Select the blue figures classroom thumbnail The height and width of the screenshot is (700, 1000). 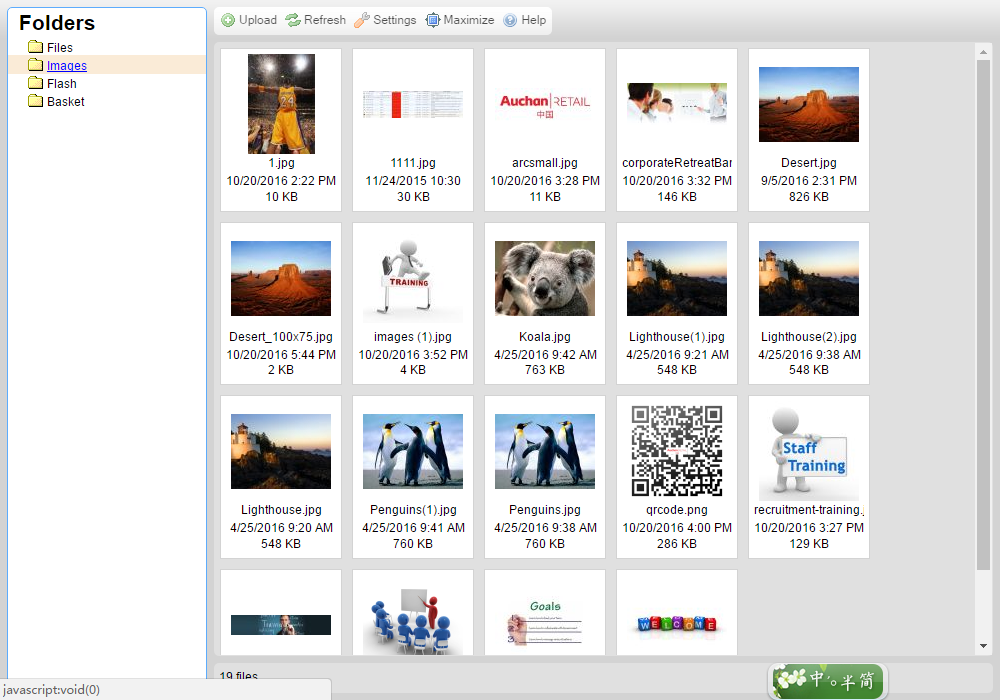[x=413, y=622]
